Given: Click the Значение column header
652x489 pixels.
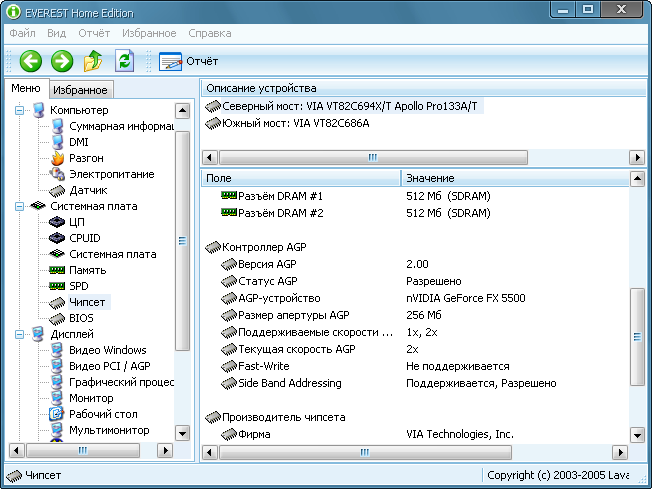Looking at the screenshot, I should (x=515, y=178).
